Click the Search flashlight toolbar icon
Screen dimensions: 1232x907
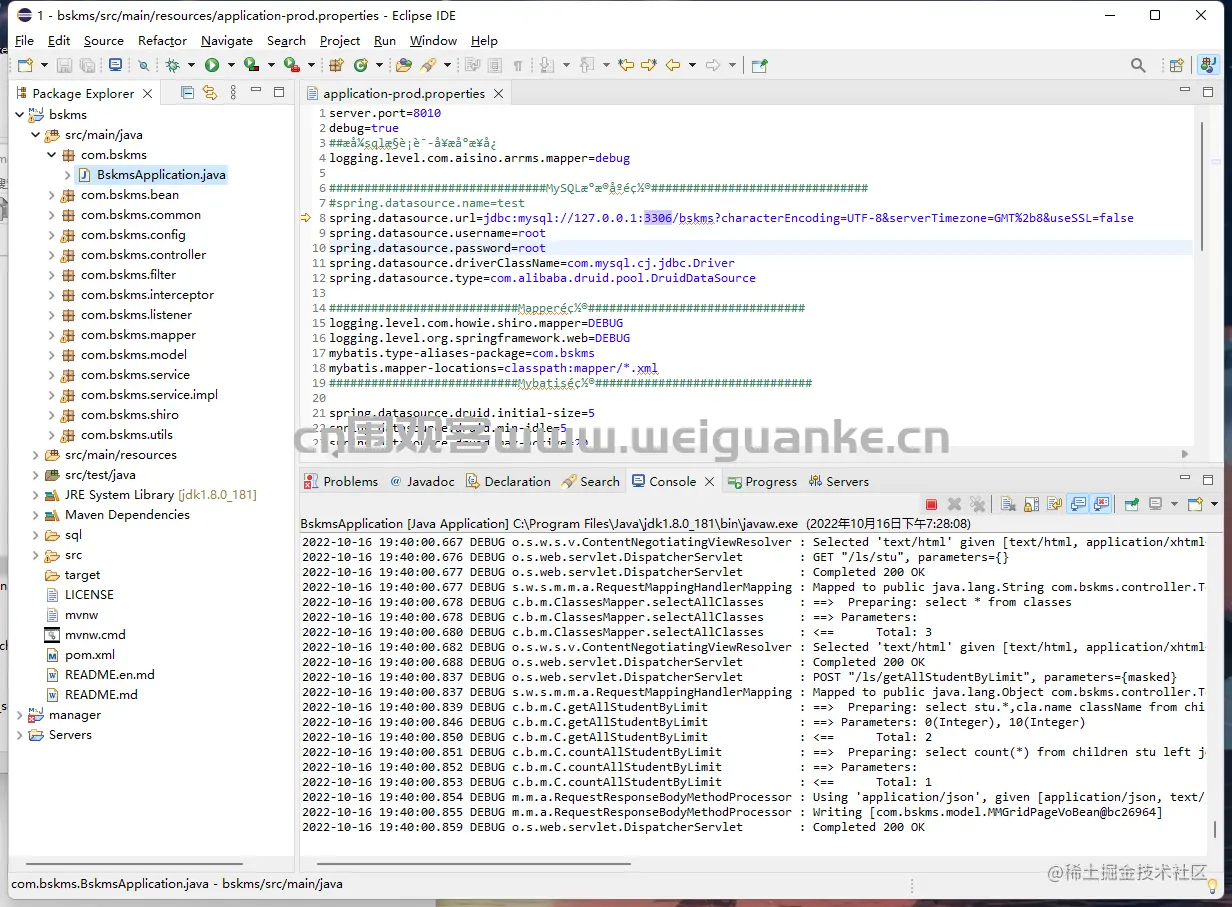pos(429,65)
